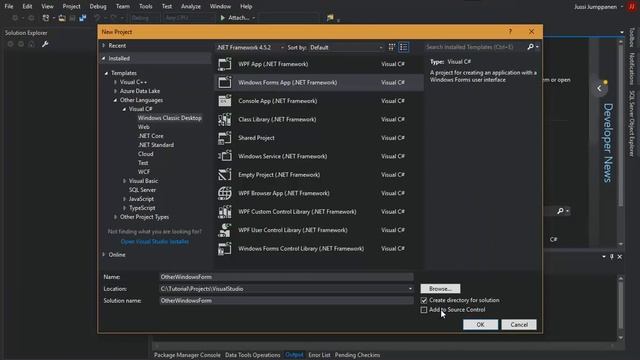Click the Cancel button

(x=519, y=324)
